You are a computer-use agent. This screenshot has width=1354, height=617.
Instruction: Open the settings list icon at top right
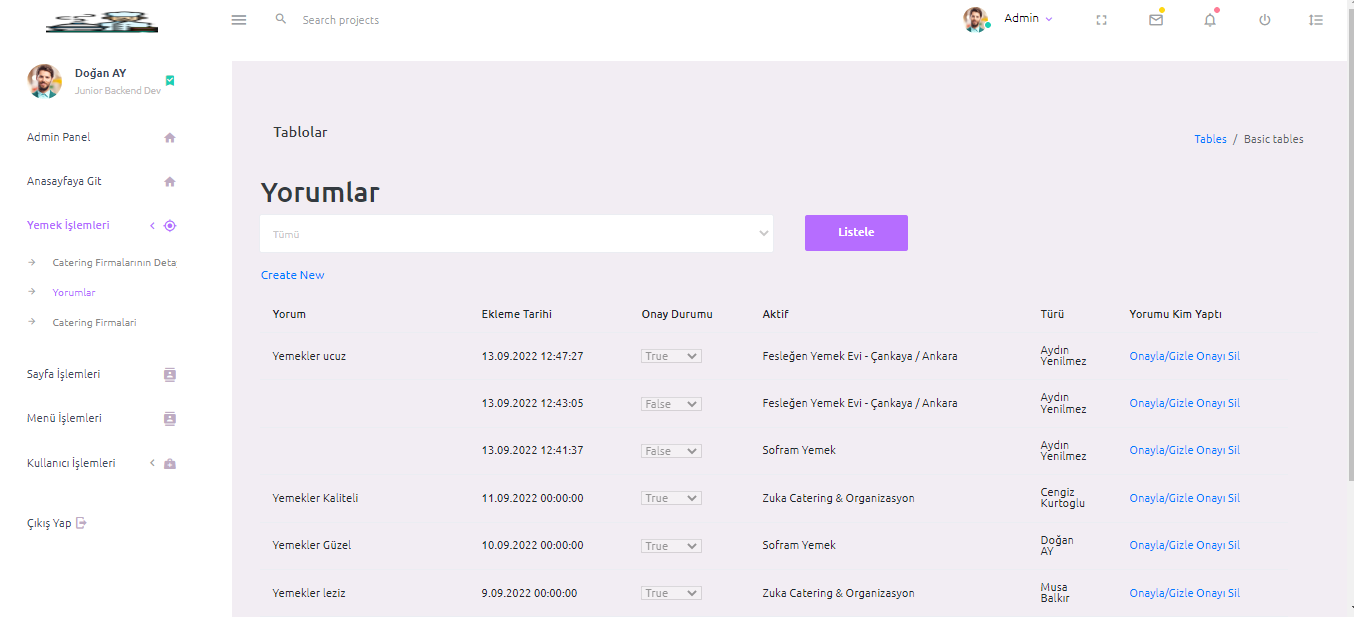1316,19
